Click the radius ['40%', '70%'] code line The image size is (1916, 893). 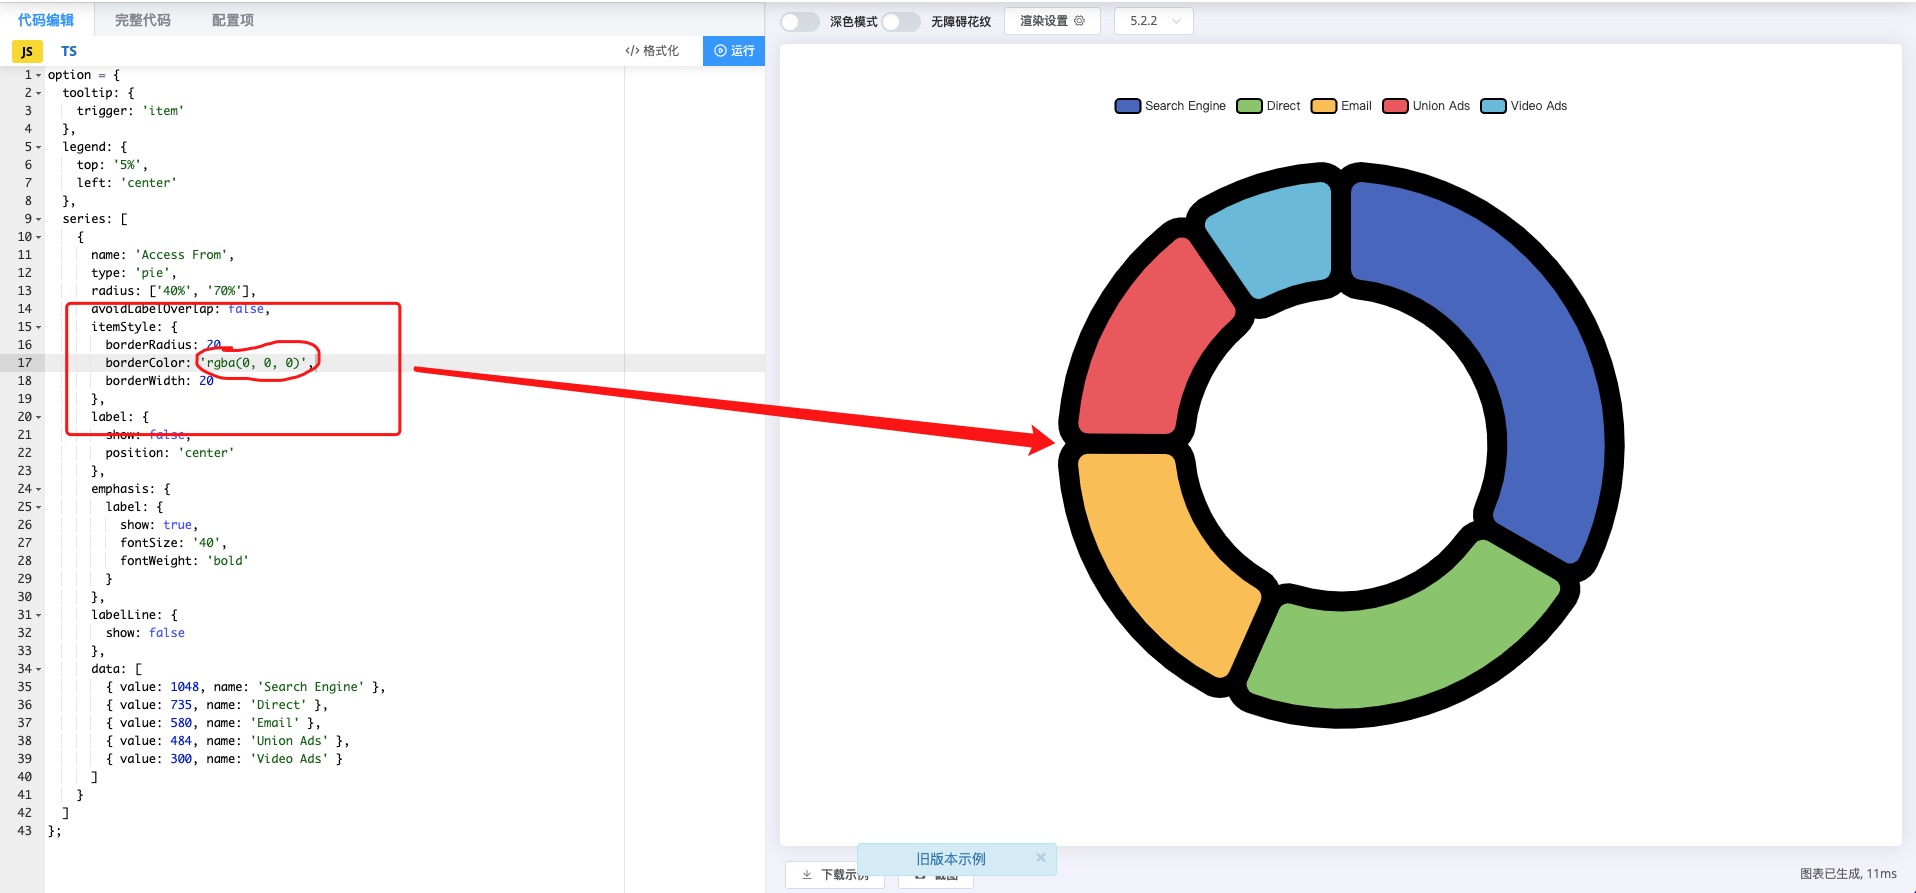pos(173,291)
